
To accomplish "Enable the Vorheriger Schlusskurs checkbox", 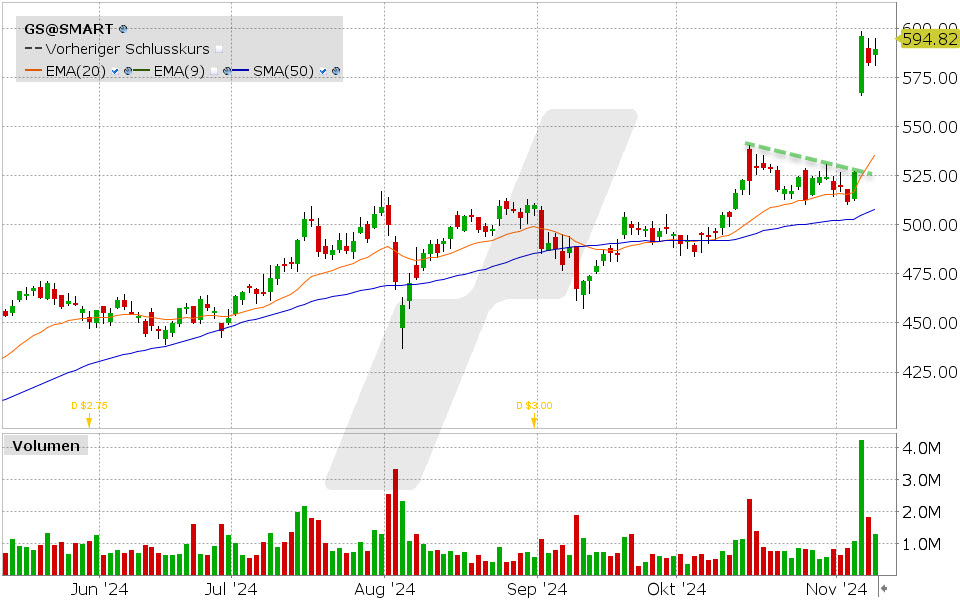I will (x=219, y=49).
